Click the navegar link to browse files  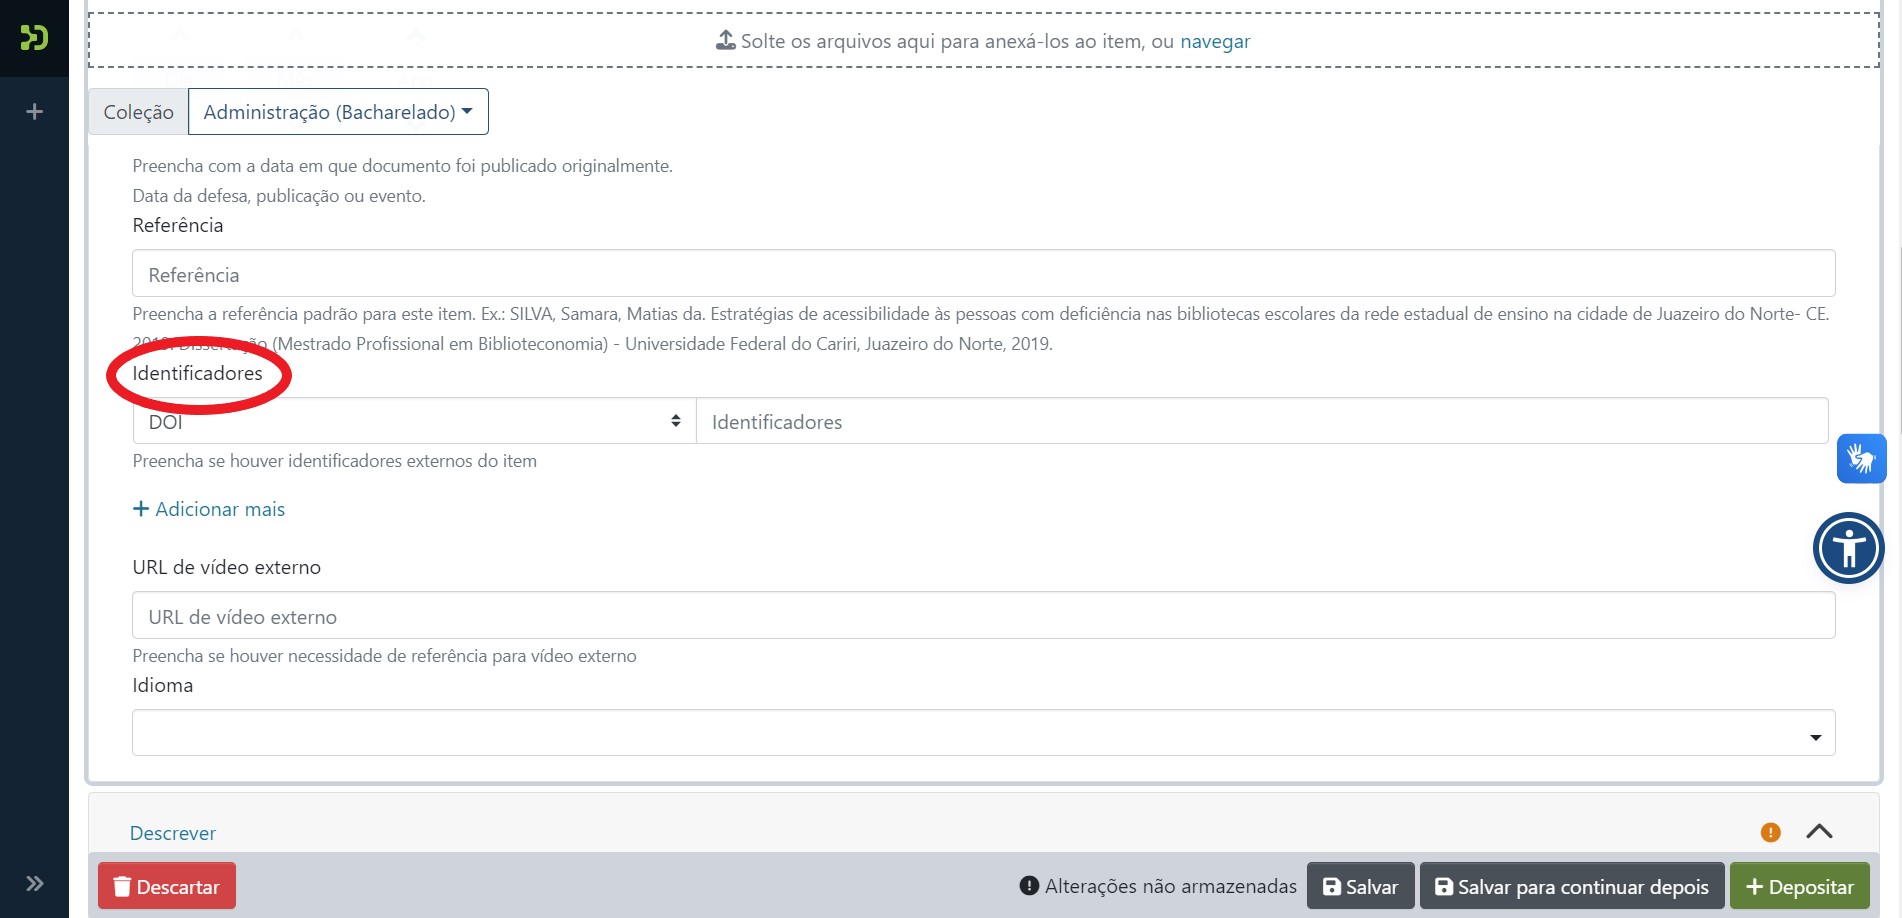click(1215, 42)
